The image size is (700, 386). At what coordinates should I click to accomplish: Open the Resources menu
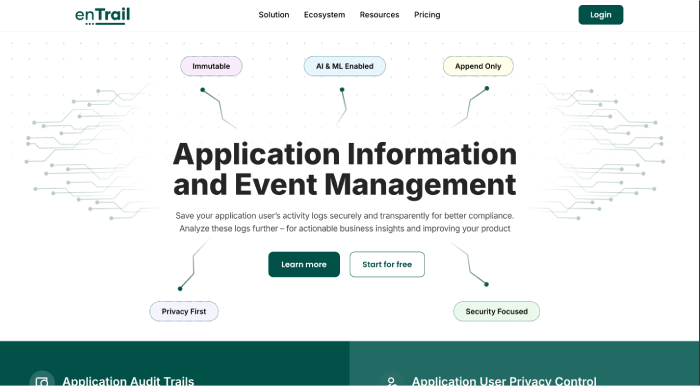[x=379, y=15]
